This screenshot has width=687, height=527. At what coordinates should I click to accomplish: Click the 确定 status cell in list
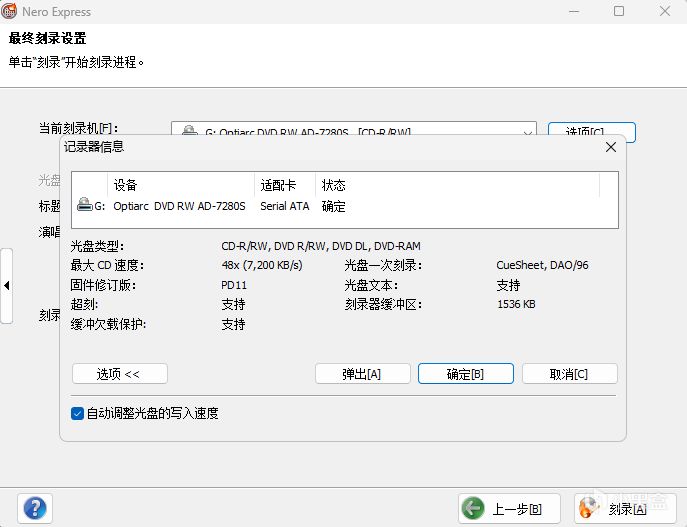point(333,206)
